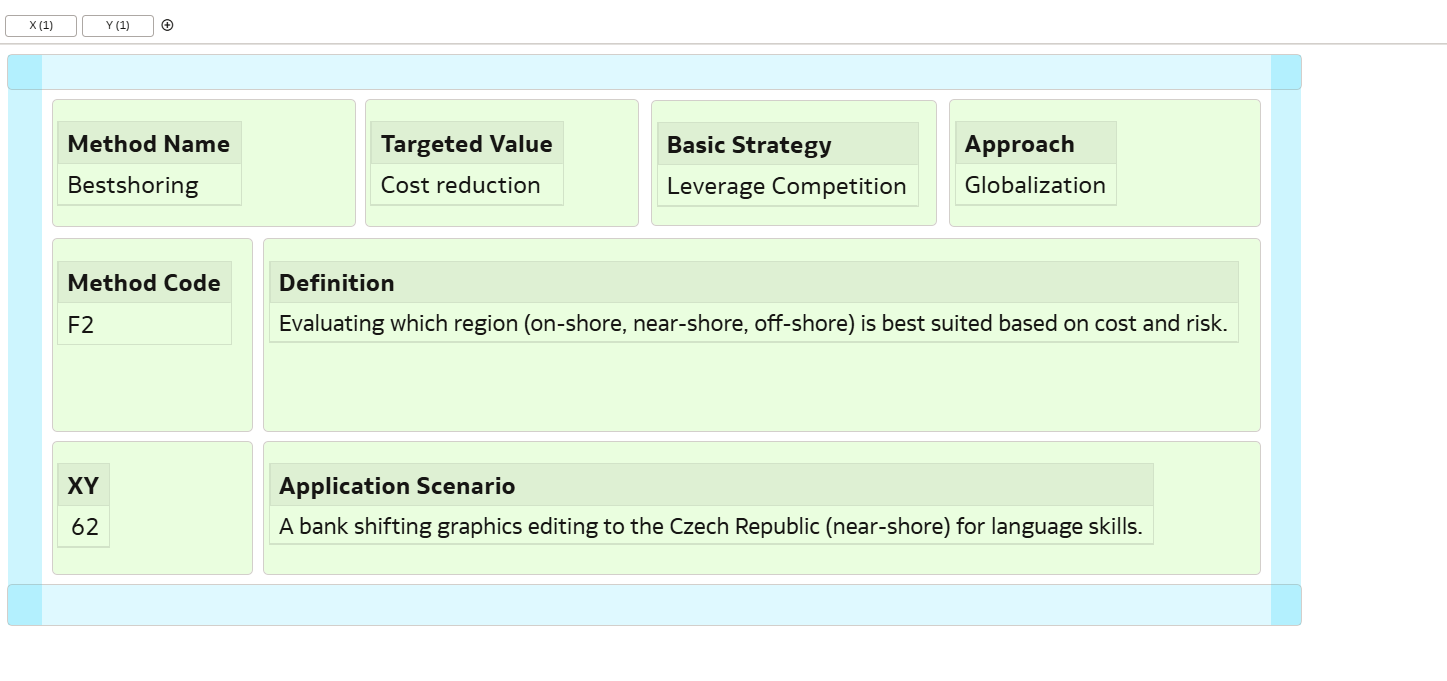Select the Globalization value
Image resolution: width=1447 pixels, height=681 pixels.
[1035, 185]
